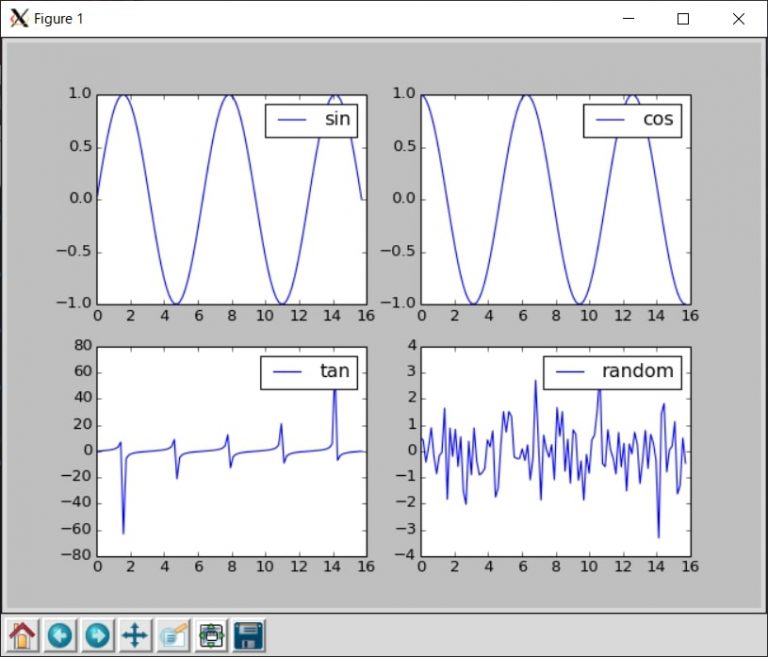Save the figure with floppy icon
The width and height of the screenshot is (768, 657).
point(249,635)
